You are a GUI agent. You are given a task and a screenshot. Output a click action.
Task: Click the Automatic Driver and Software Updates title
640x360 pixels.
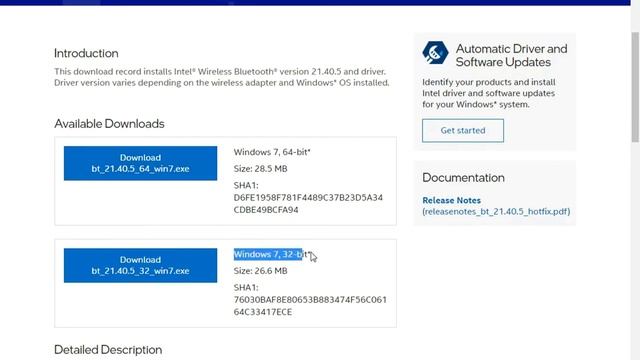511,56
